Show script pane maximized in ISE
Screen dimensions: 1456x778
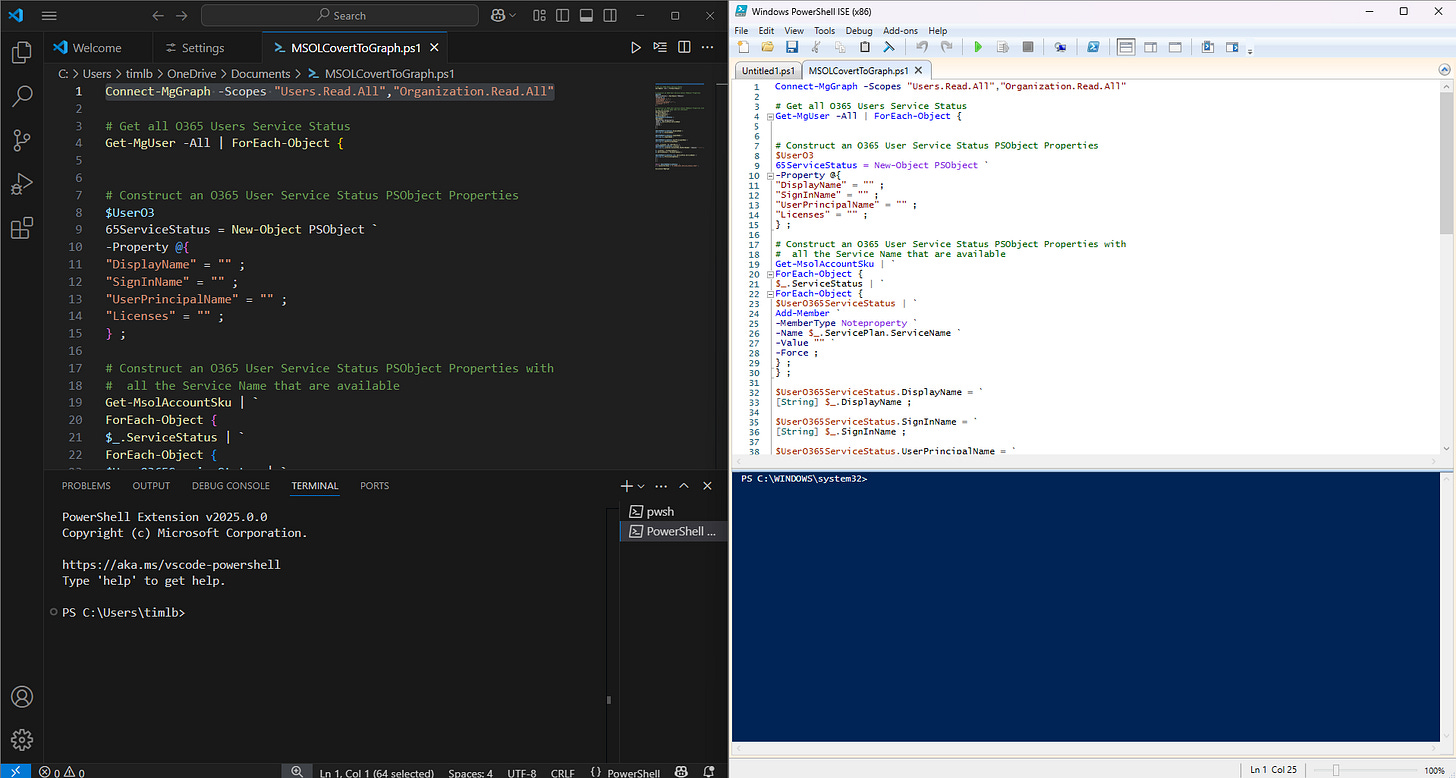click(1175, 47)
